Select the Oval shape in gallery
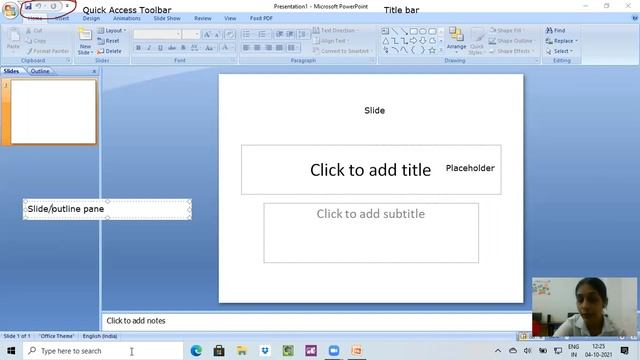Image resolution: width=640 pixels, height=360 pixels. point(423,31)
